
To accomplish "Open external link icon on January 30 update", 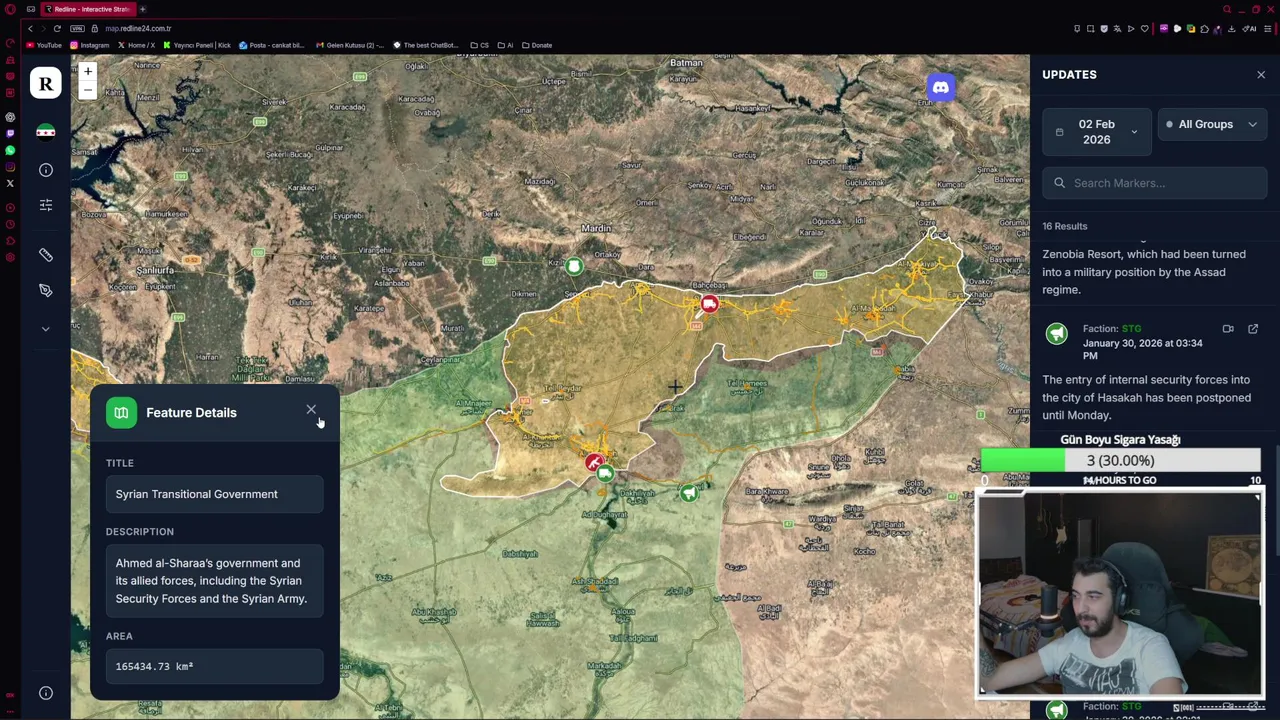I will (x=1253, y=328).
